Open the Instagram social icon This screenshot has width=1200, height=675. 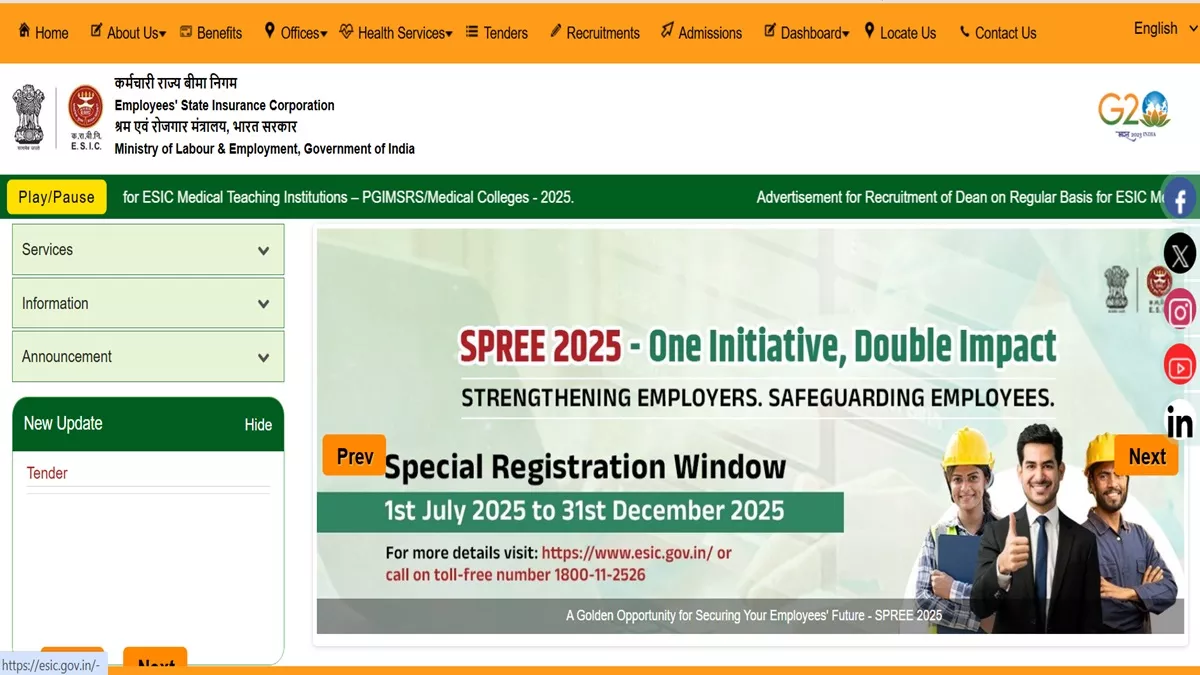point(1180,311)
